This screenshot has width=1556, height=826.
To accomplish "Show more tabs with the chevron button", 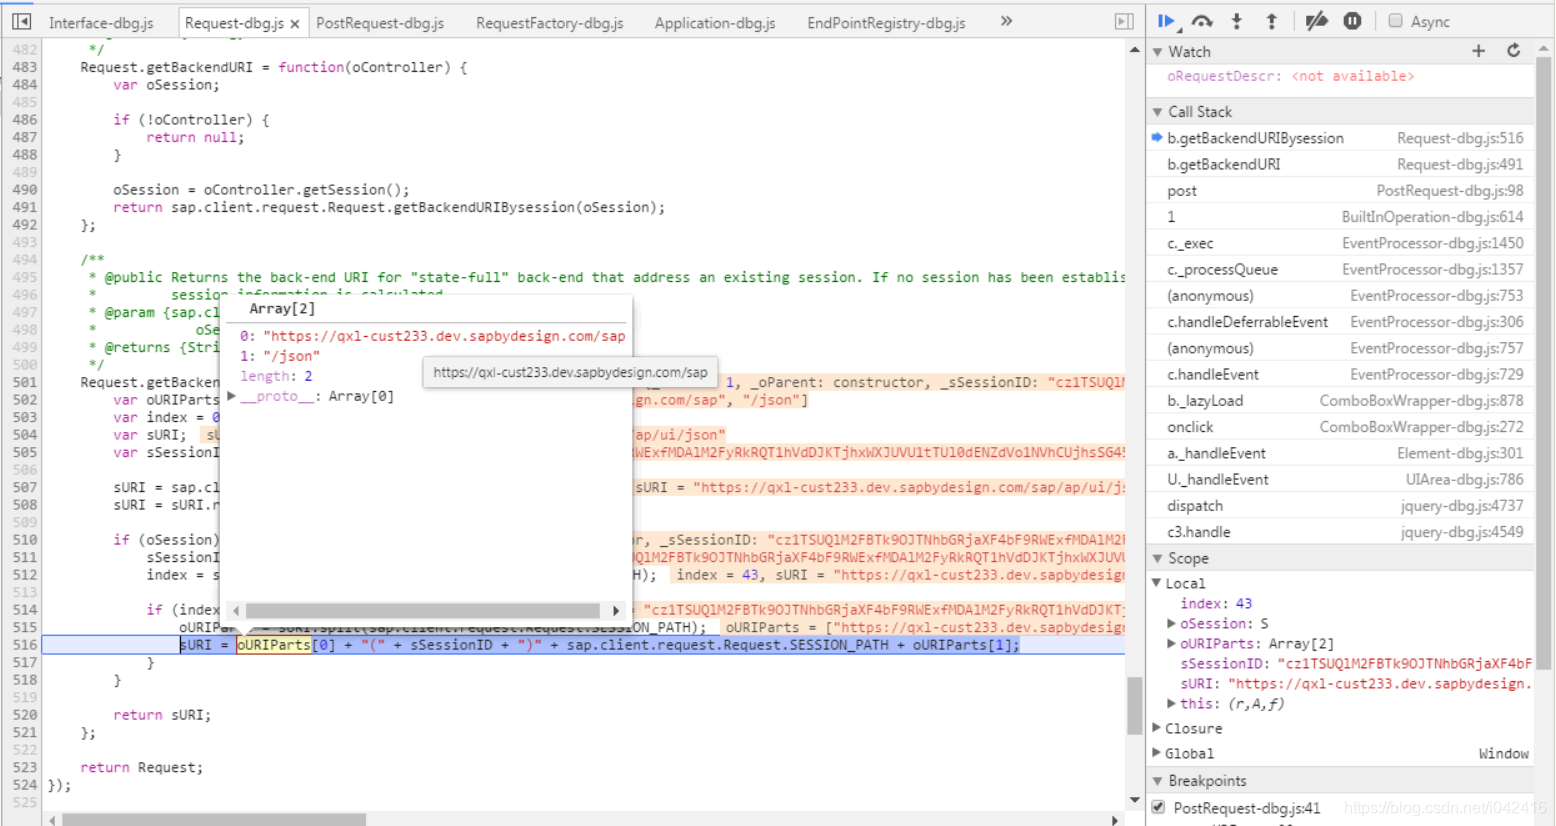I will point(1006,21).
